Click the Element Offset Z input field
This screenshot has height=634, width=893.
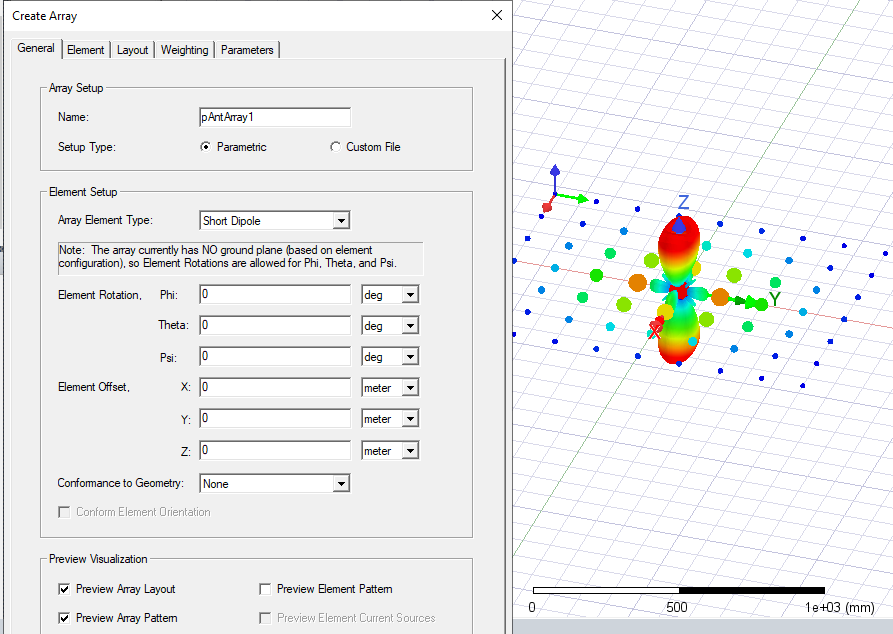click(275, 451)
